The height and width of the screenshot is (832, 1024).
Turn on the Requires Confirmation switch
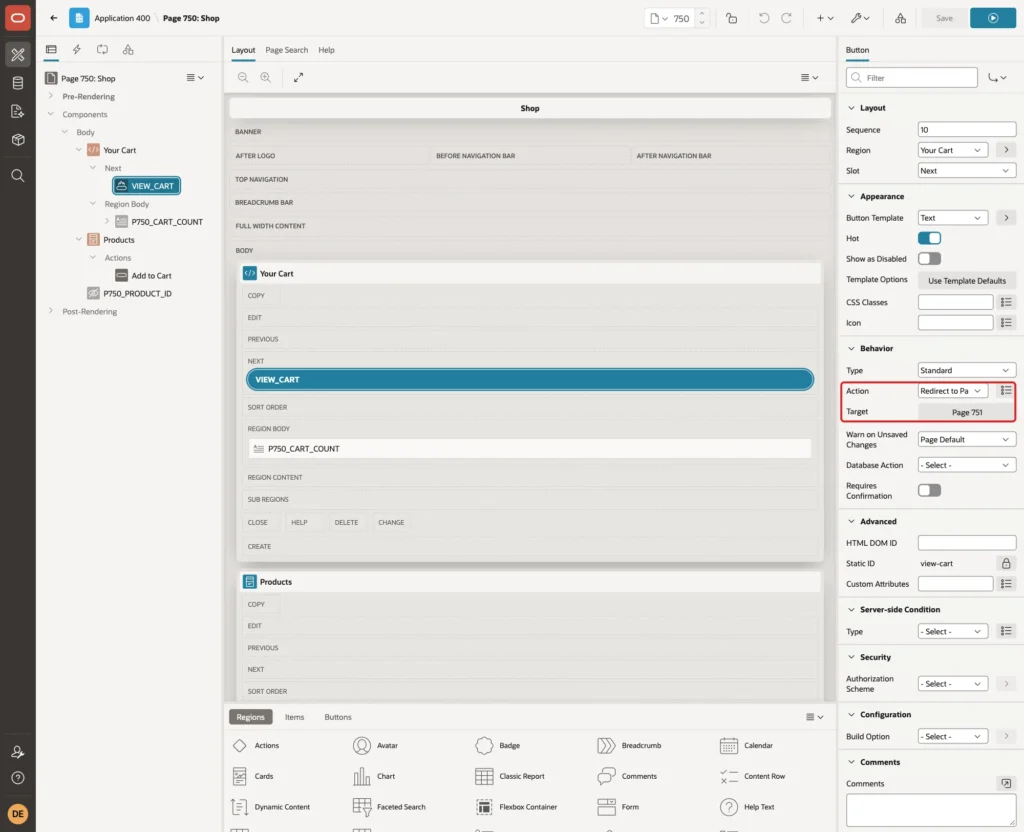coord(929,490)
